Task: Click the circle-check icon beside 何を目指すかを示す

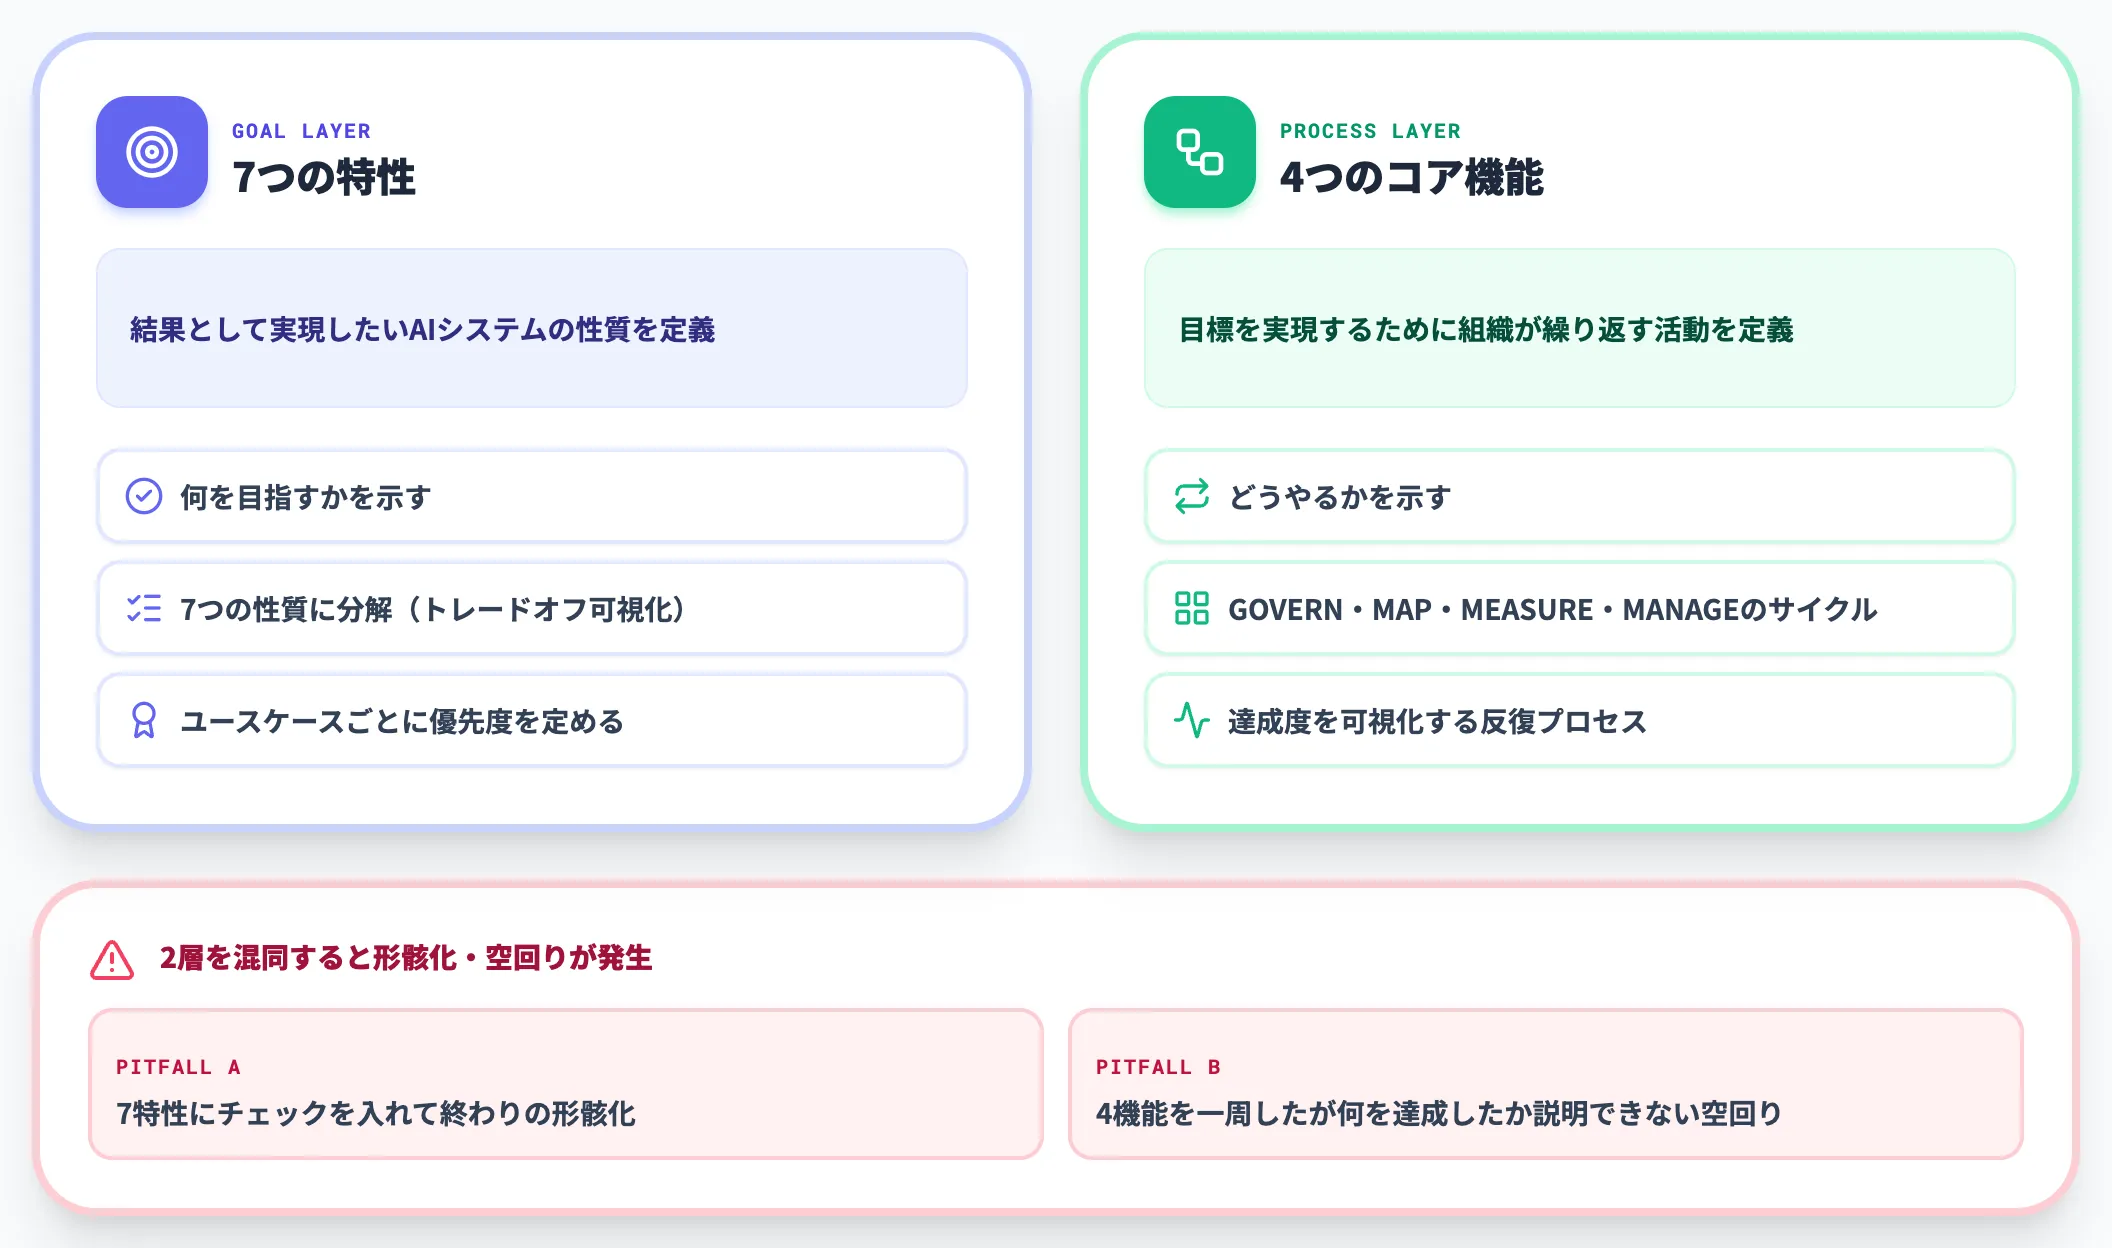Action: click(144, 496)
